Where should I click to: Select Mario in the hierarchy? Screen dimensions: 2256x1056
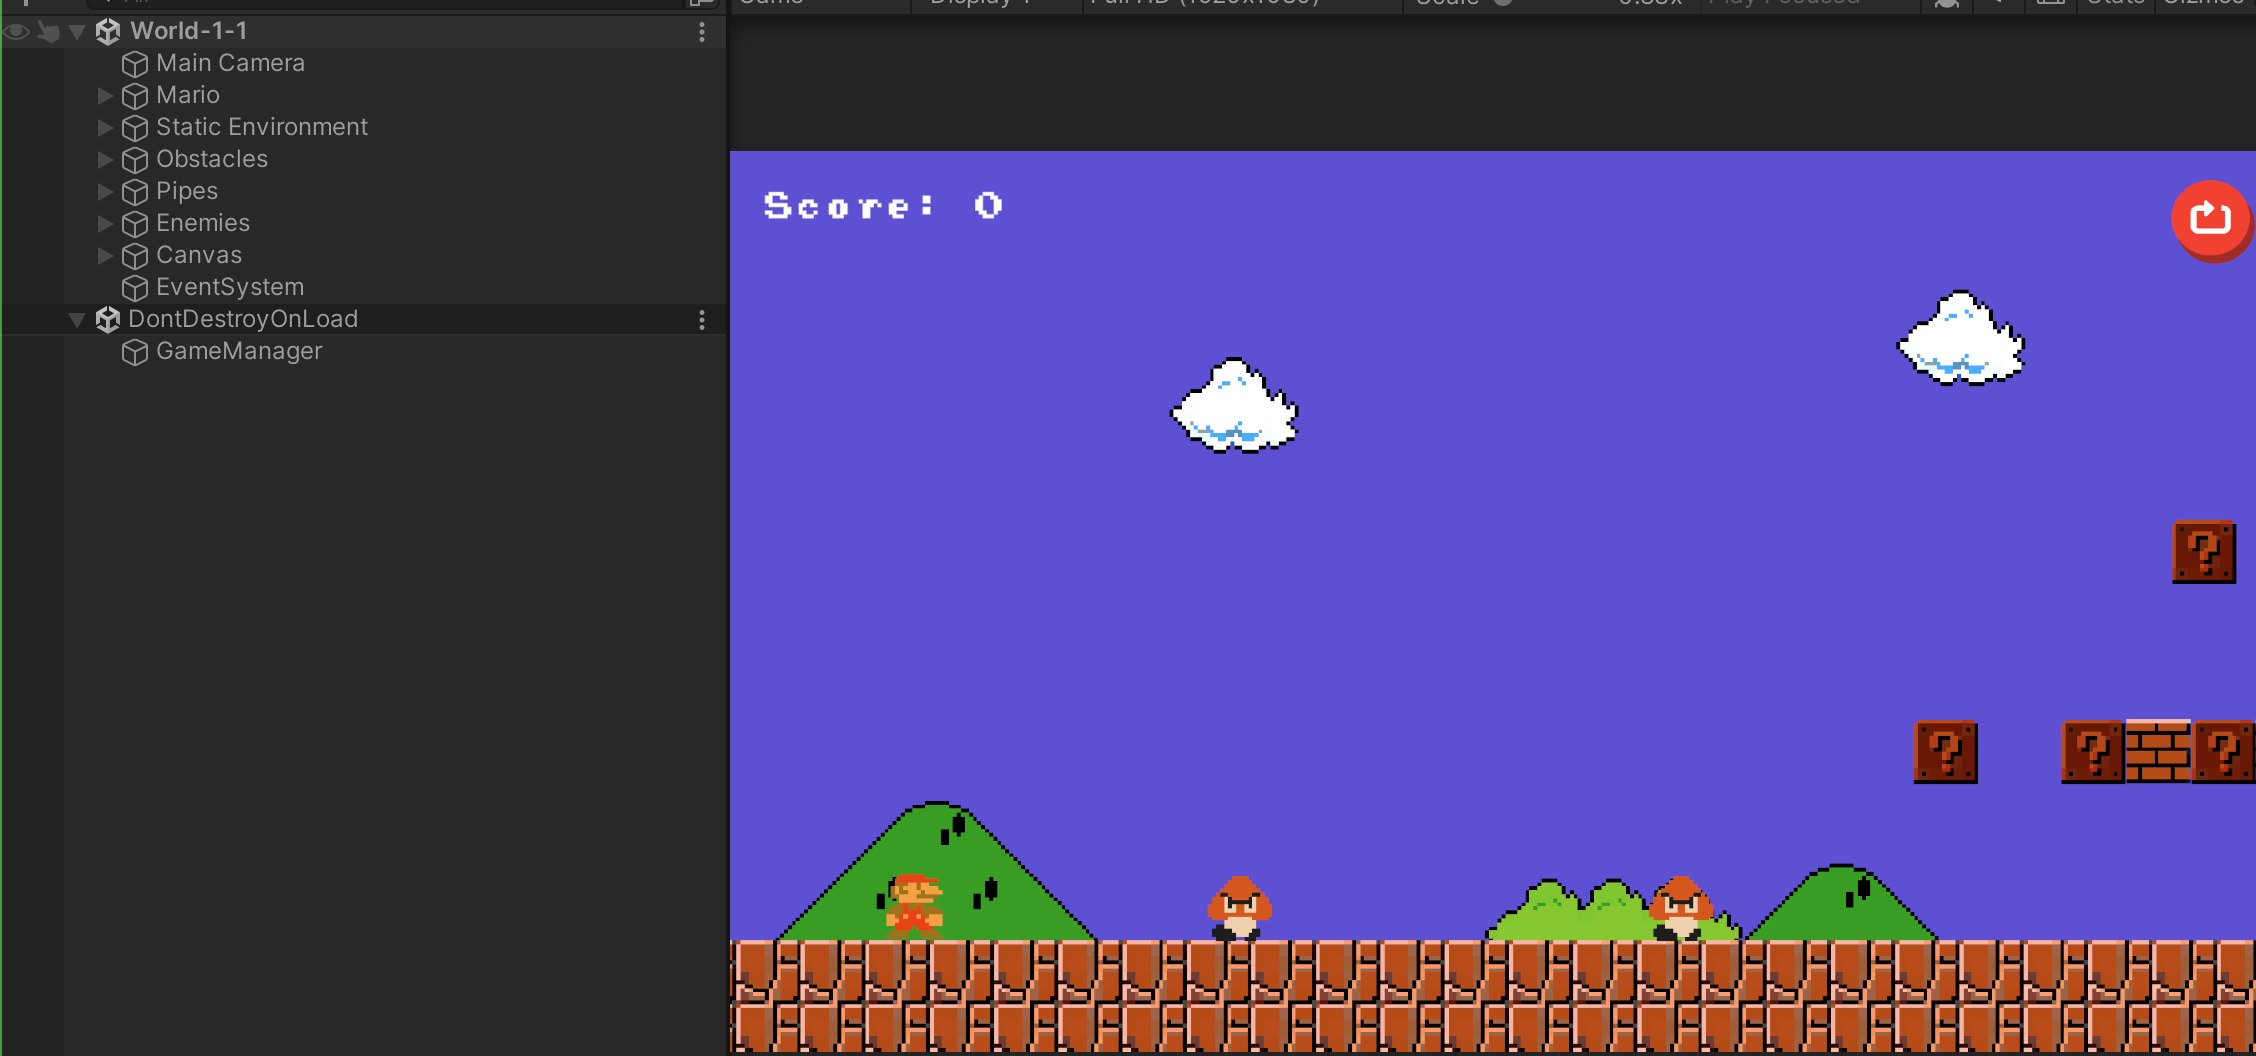point(188,95)
